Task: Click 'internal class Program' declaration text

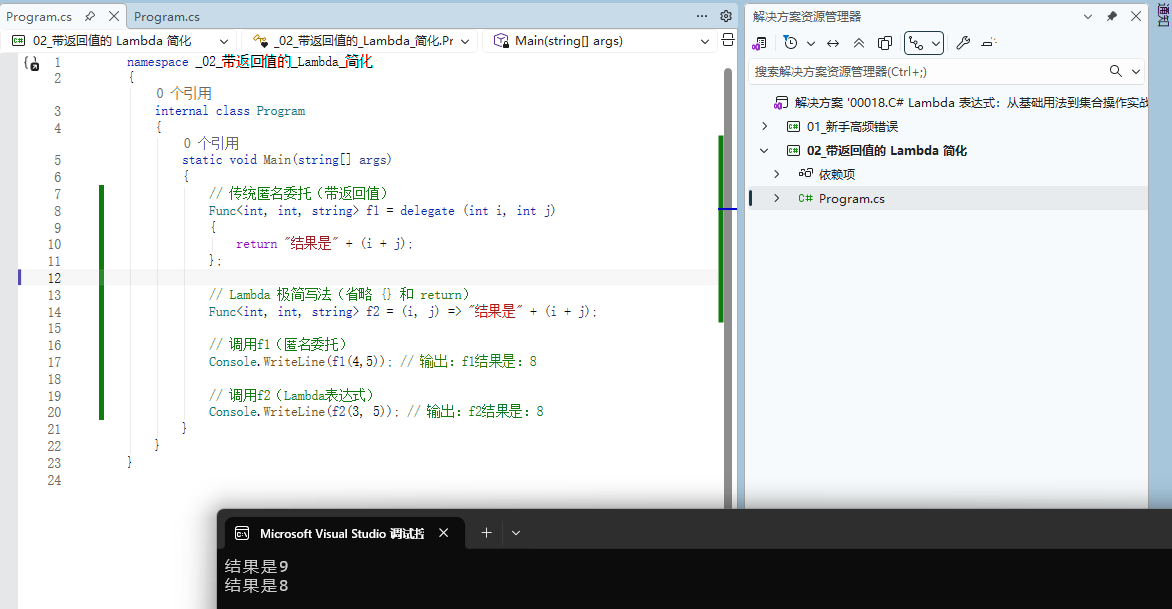Action: [x=230, y=111]
